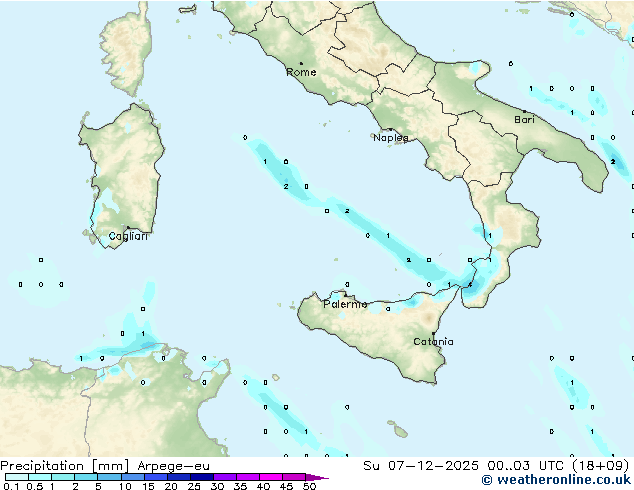
Task: Click the '00..03 UTC' time range text
Action: [x=526, y=465]
